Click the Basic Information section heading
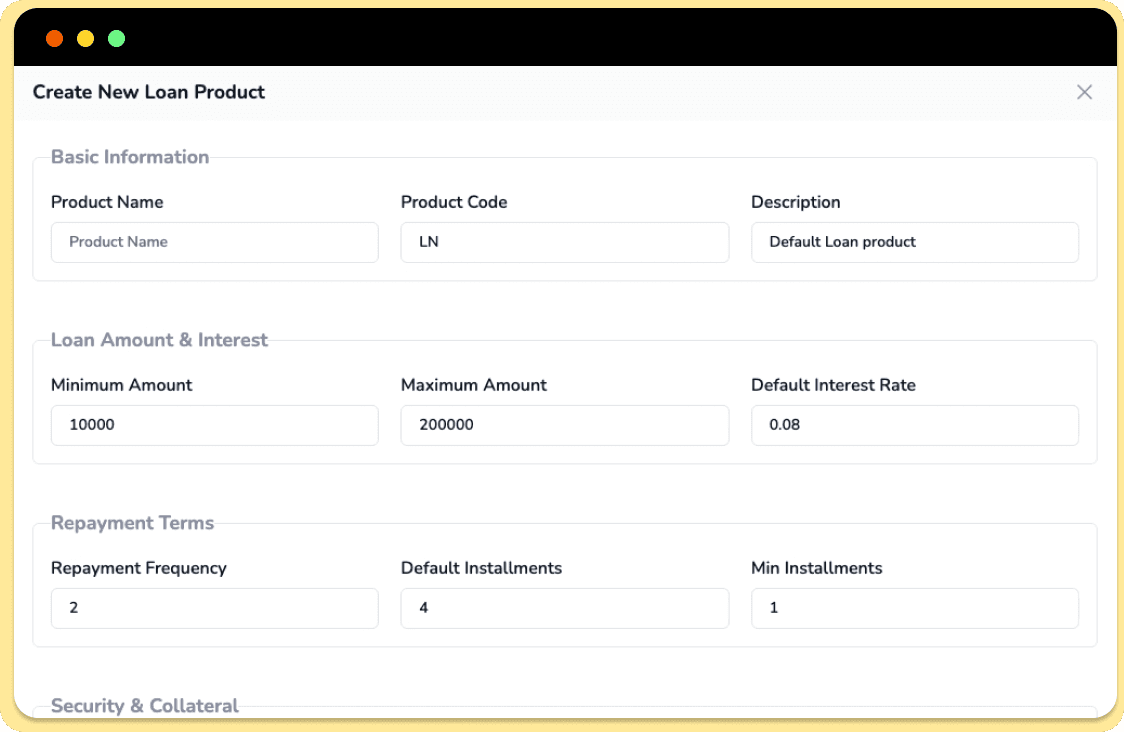This screenshot has height=732, width=1124. point(130,157)
